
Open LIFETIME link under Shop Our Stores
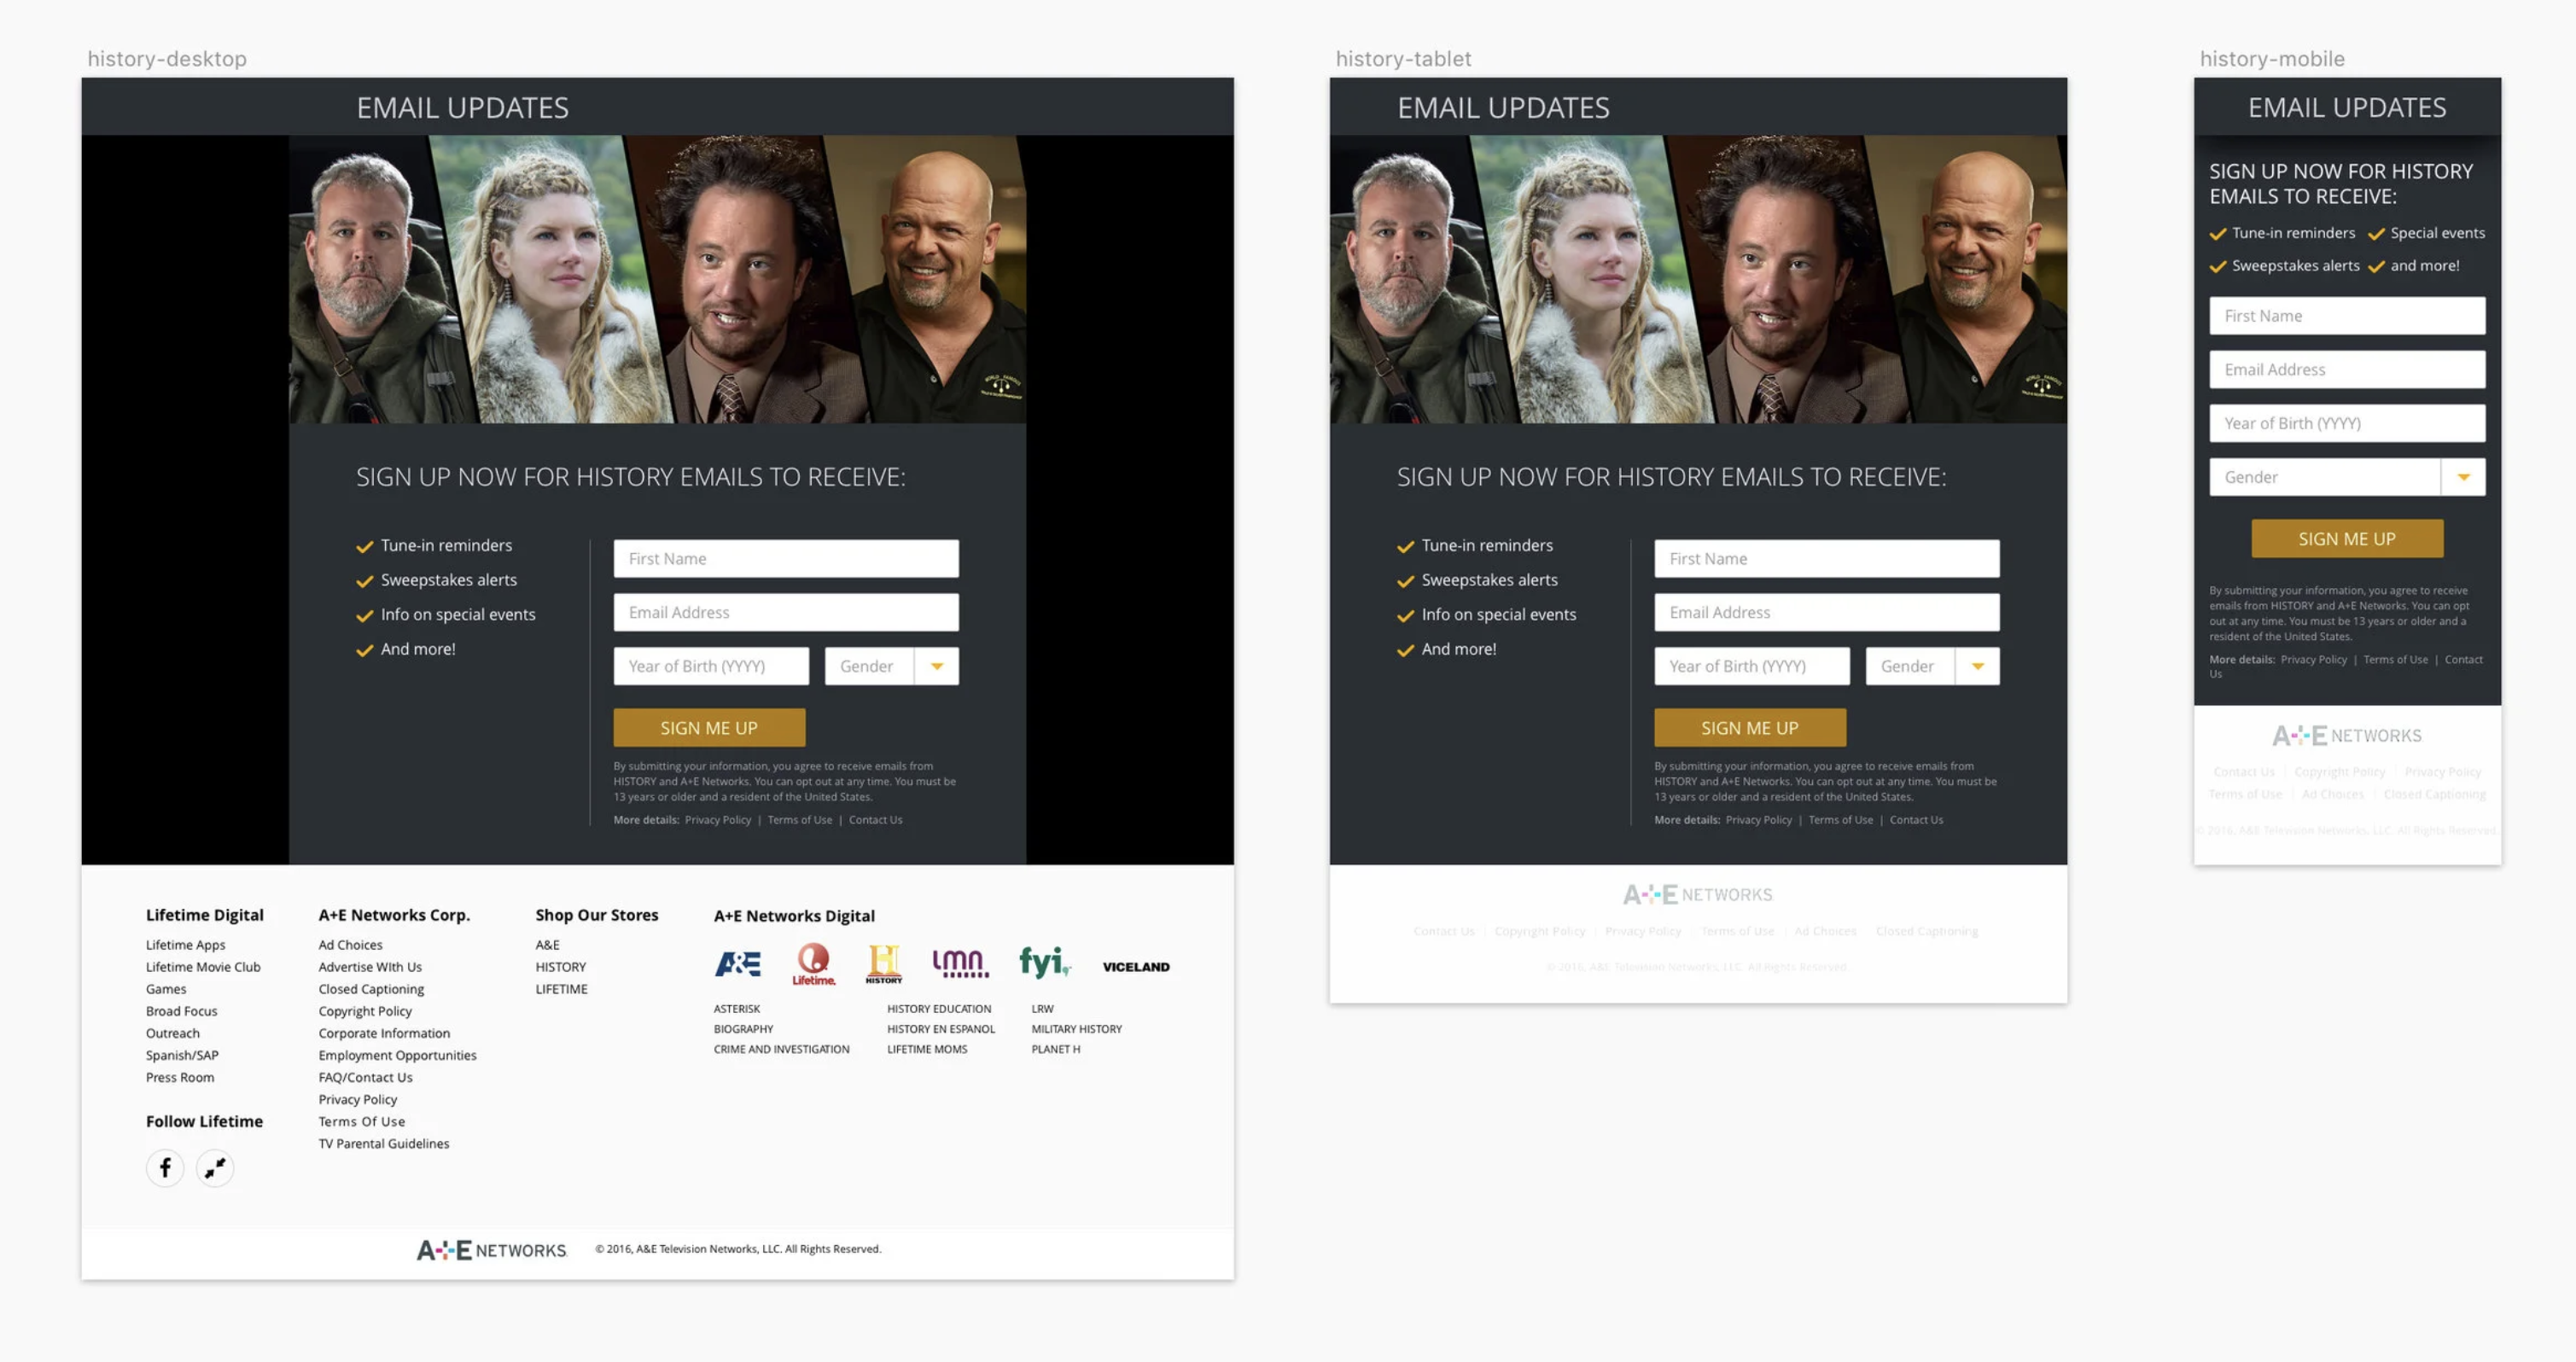coord(562,989)
